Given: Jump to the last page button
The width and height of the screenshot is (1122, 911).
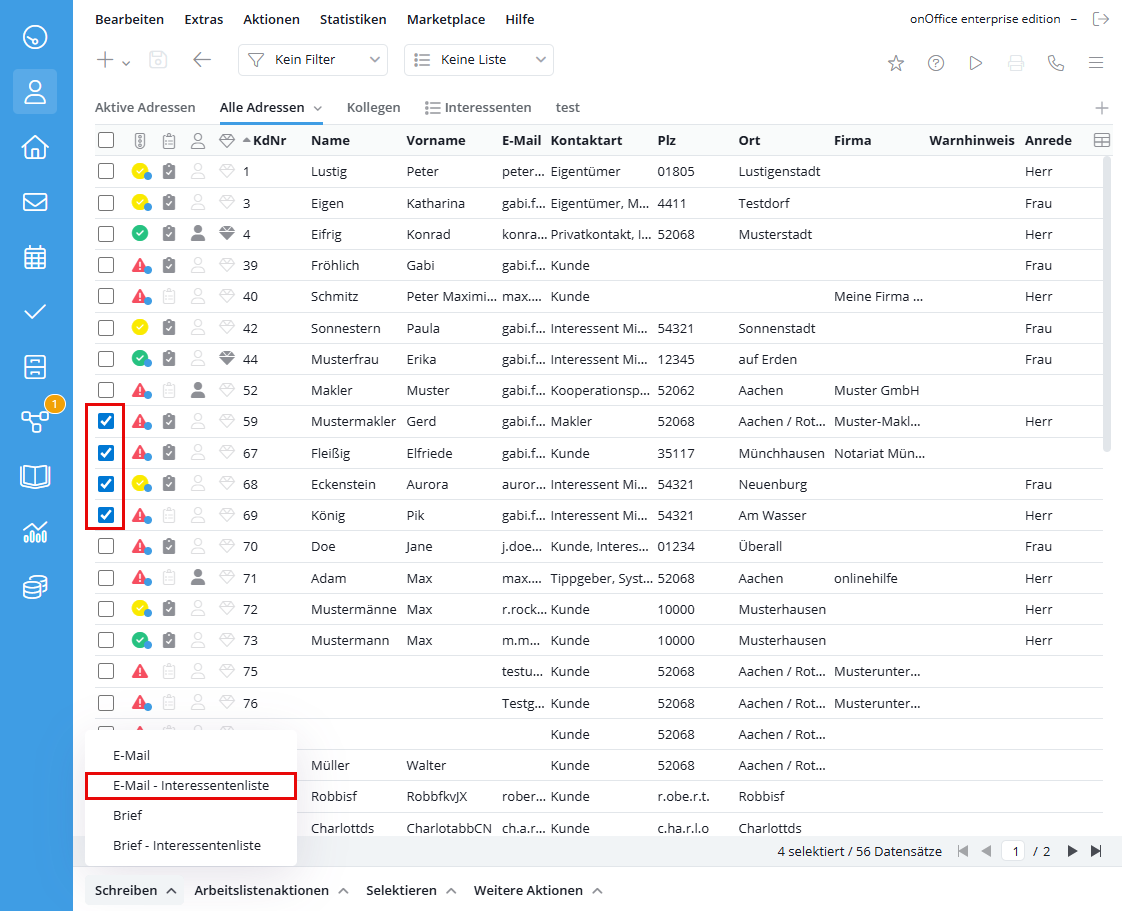Looking at the screenshot, I should (x=1096, y=851).
